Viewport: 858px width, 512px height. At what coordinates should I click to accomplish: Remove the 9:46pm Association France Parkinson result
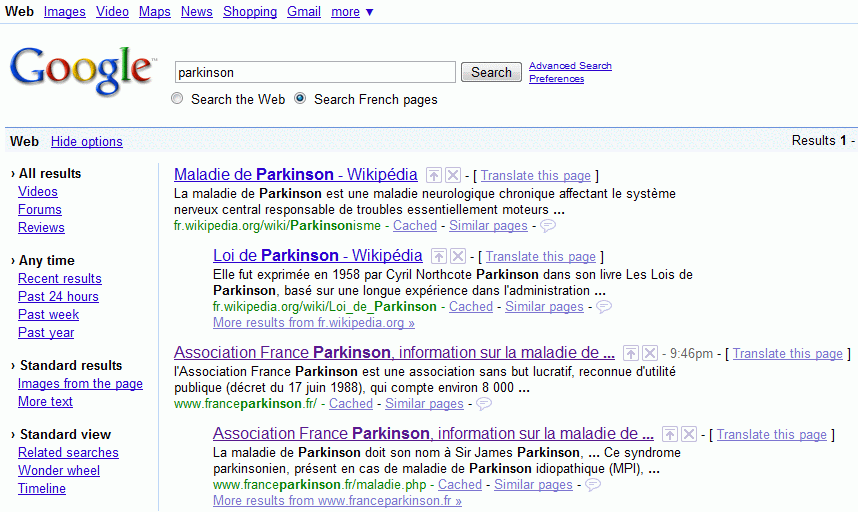click(650, 353)
